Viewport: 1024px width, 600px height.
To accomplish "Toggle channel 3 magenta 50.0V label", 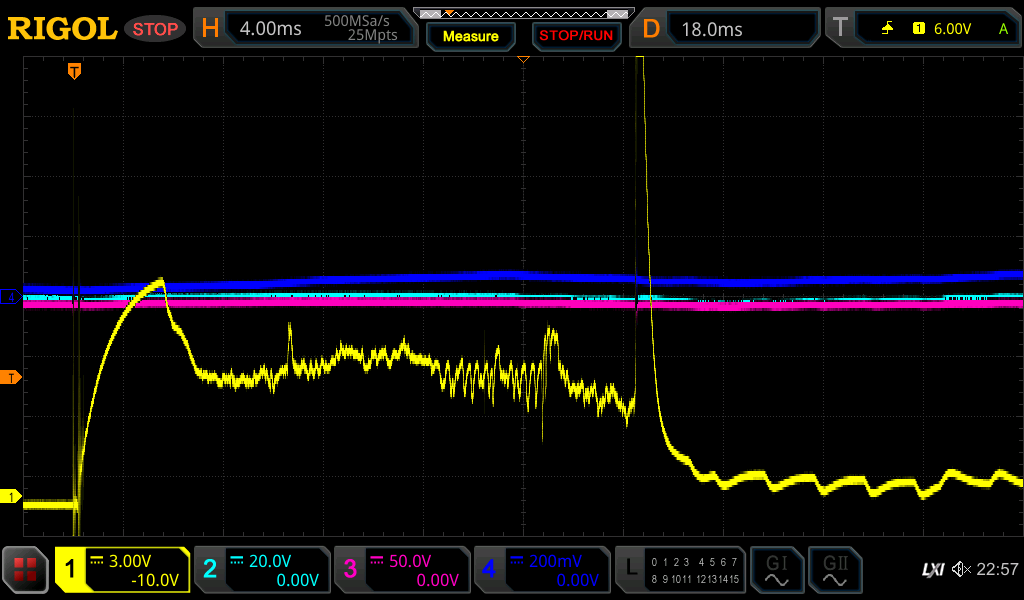I will [401, 570].
